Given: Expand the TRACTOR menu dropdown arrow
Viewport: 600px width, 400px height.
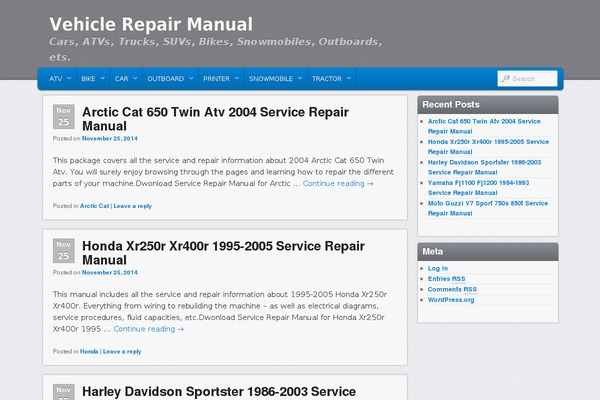Looking at the screenshot, I should (349, 78).
